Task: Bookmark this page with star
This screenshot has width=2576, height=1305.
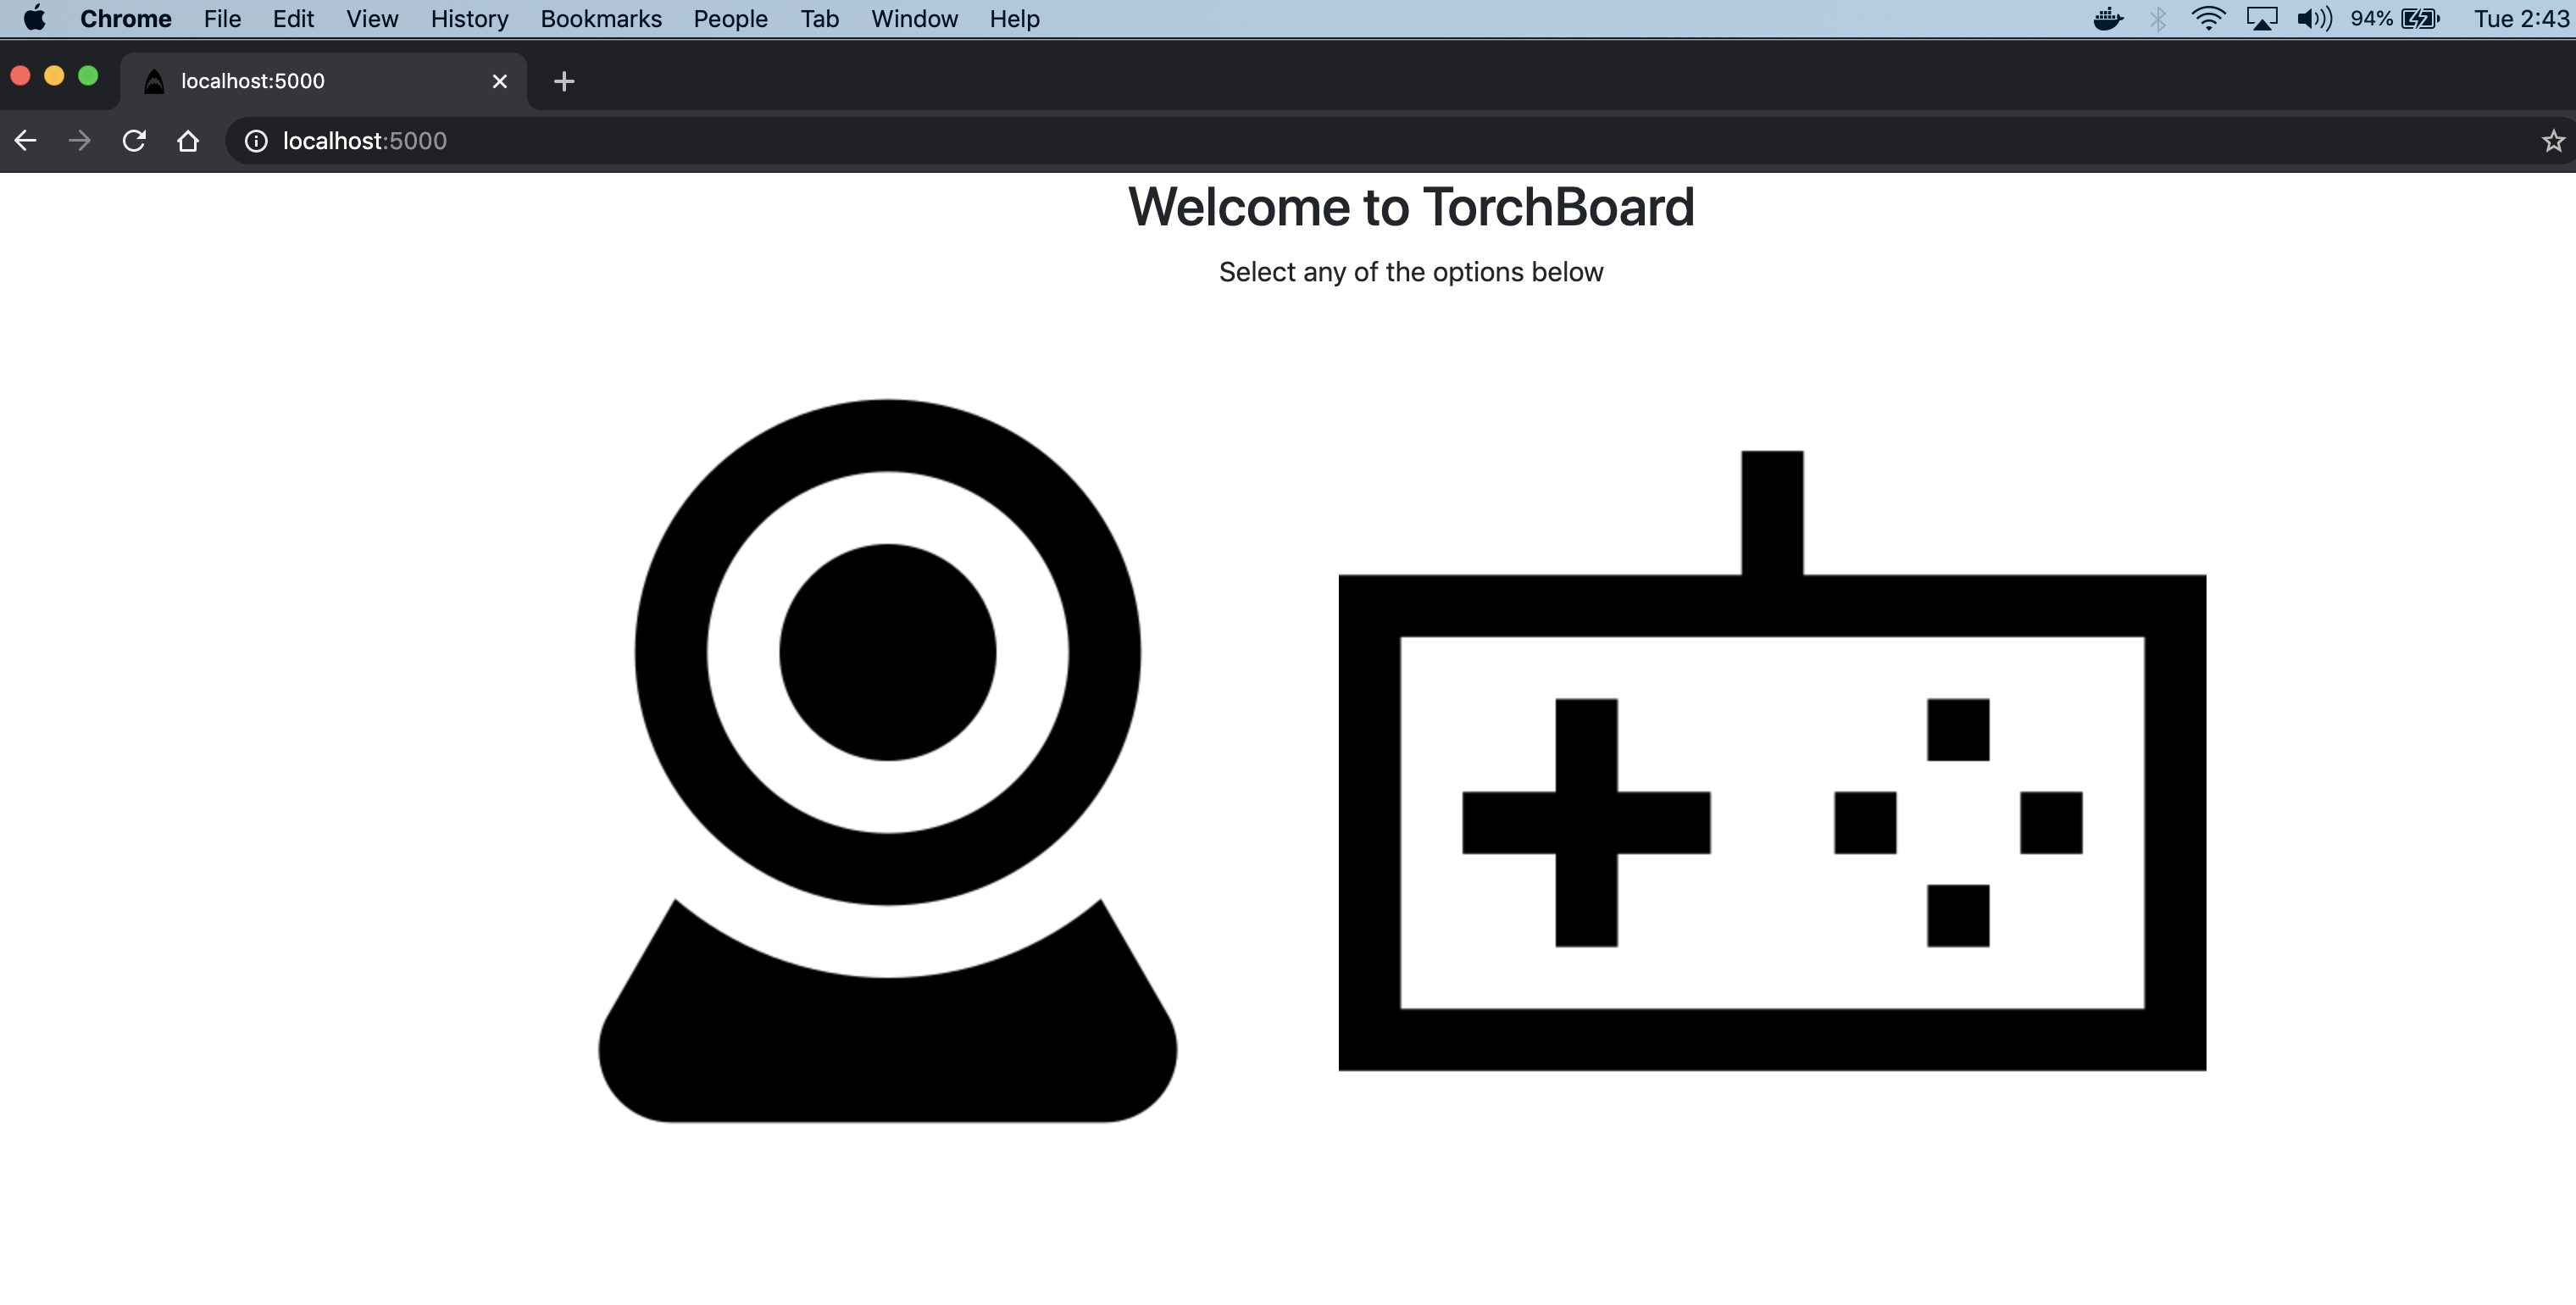Action: click(2553, 141)
